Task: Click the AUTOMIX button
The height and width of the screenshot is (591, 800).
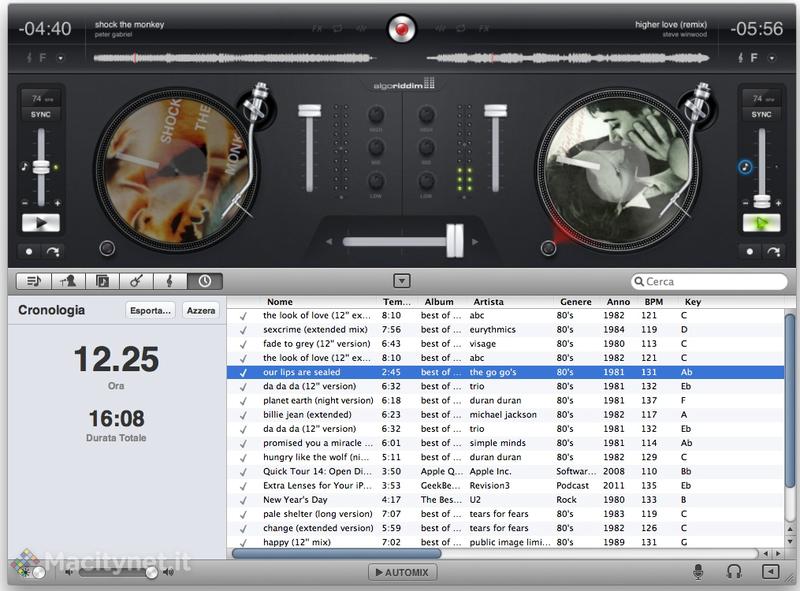Action: [x=402, y=572]
